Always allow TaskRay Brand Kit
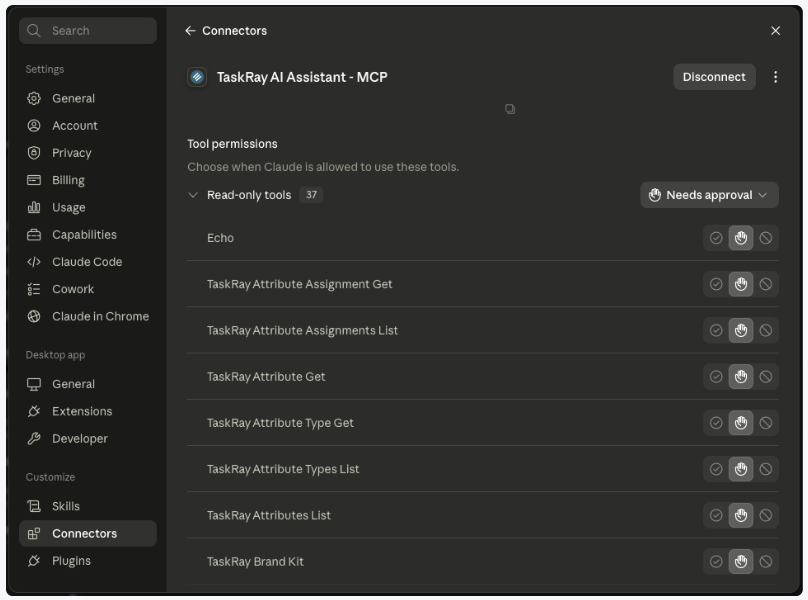808x600 pixels. point(716,562)
